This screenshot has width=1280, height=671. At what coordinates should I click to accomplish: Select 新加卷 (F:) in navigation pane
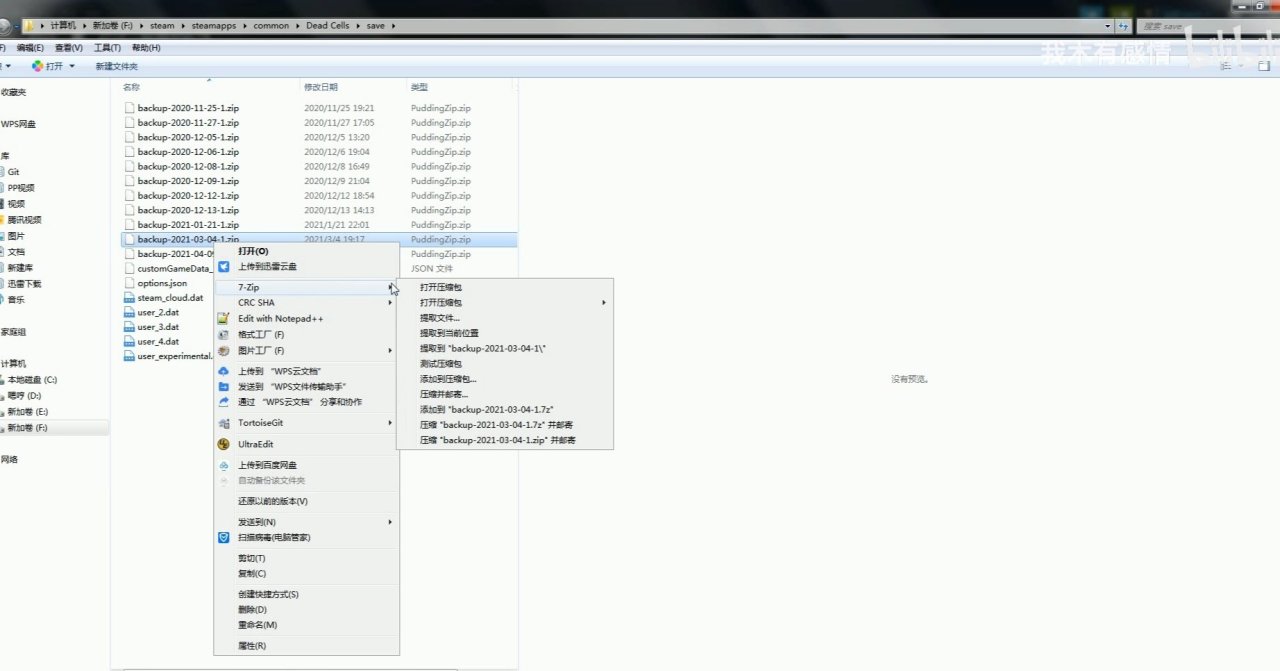click(x=28, y=428)
